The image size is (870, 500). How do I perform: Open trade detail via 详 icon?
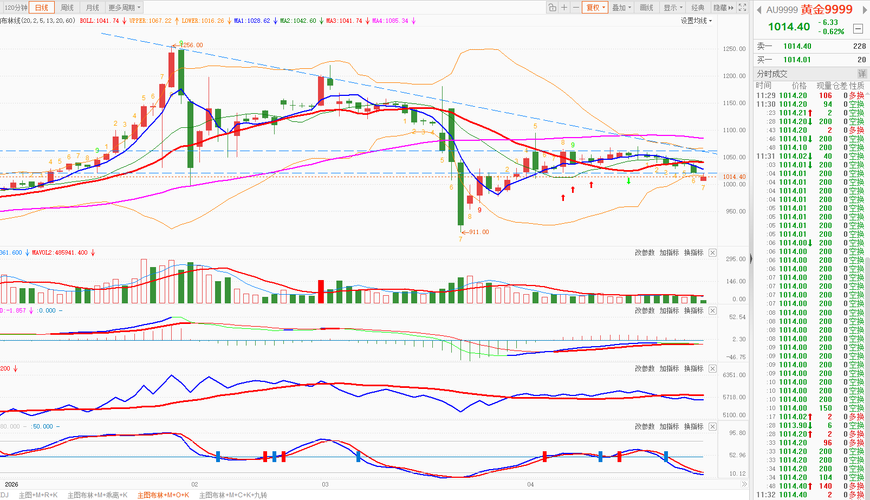click(862, 73)
